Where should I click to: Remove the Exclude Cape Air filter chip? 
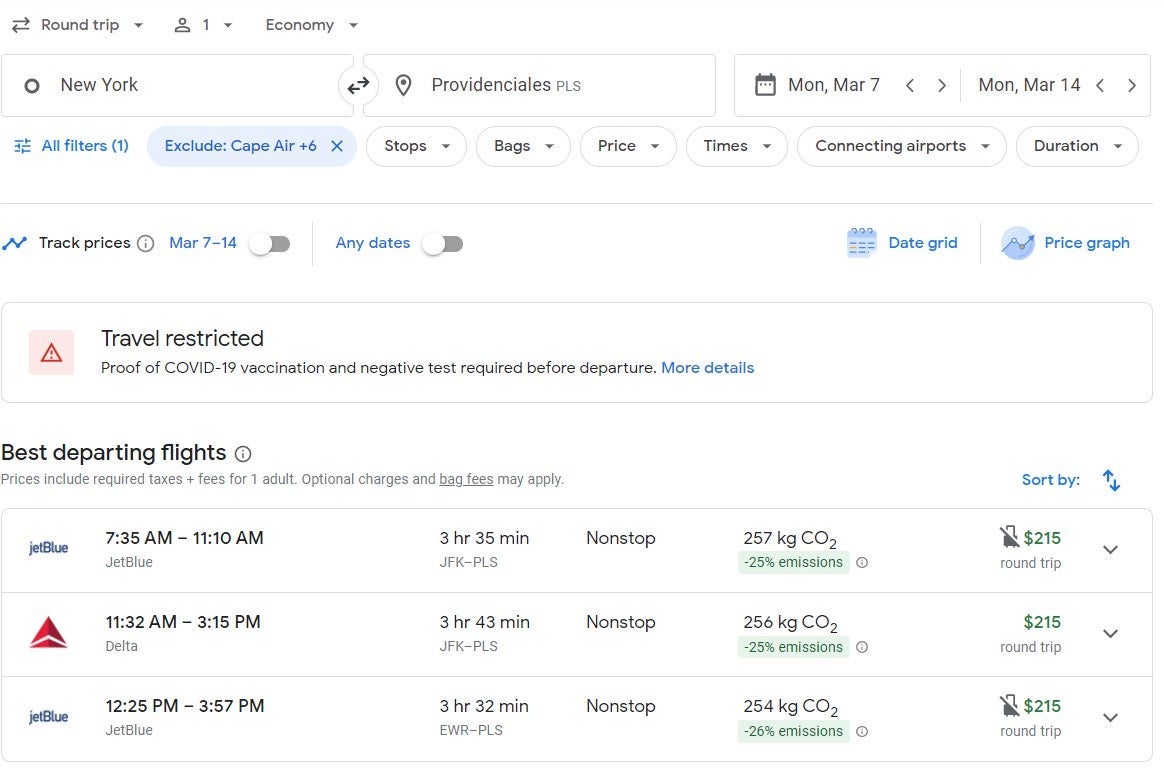pos(337,146)
